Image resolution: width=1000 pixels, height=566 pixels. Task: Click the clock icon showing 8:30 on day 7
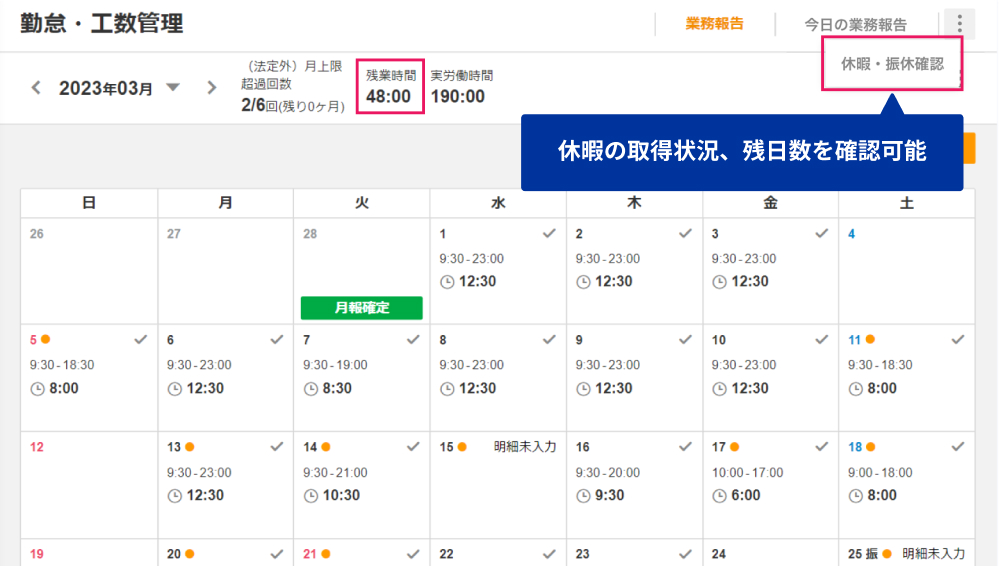[x=311, y=389]
